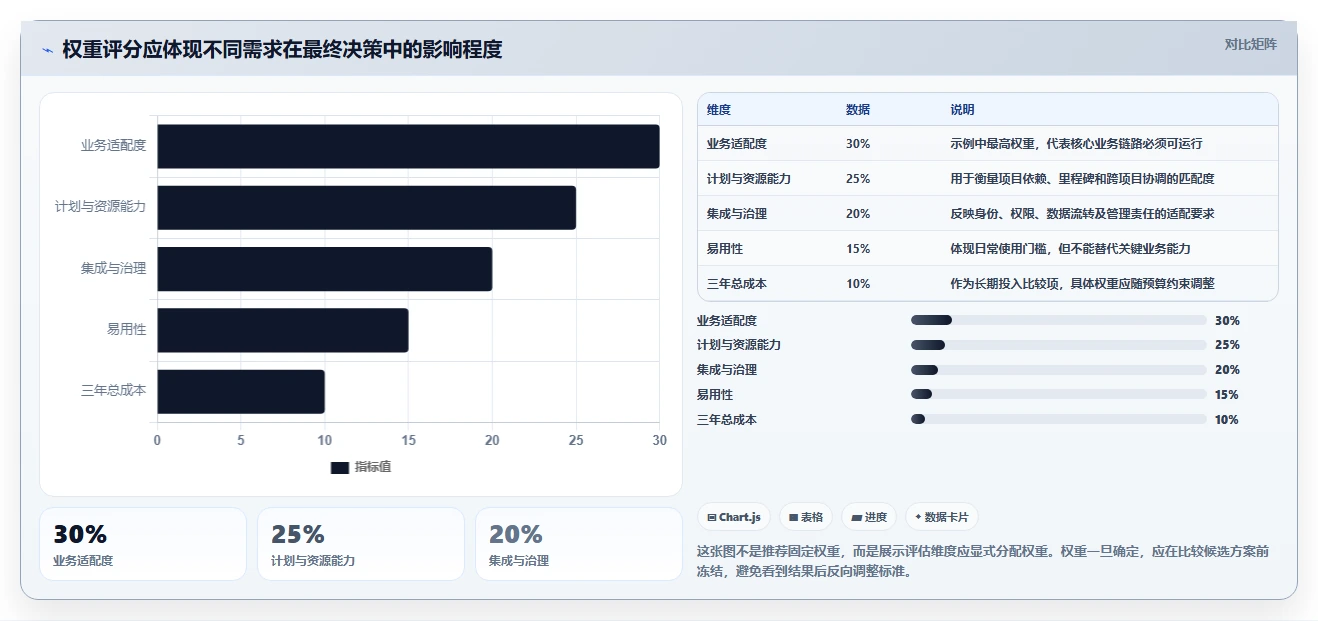Click description 体现日常使用门槛，但不能替代关键业务能力
Viewport: 1318px width, 621px height.
click(1070, 249)
